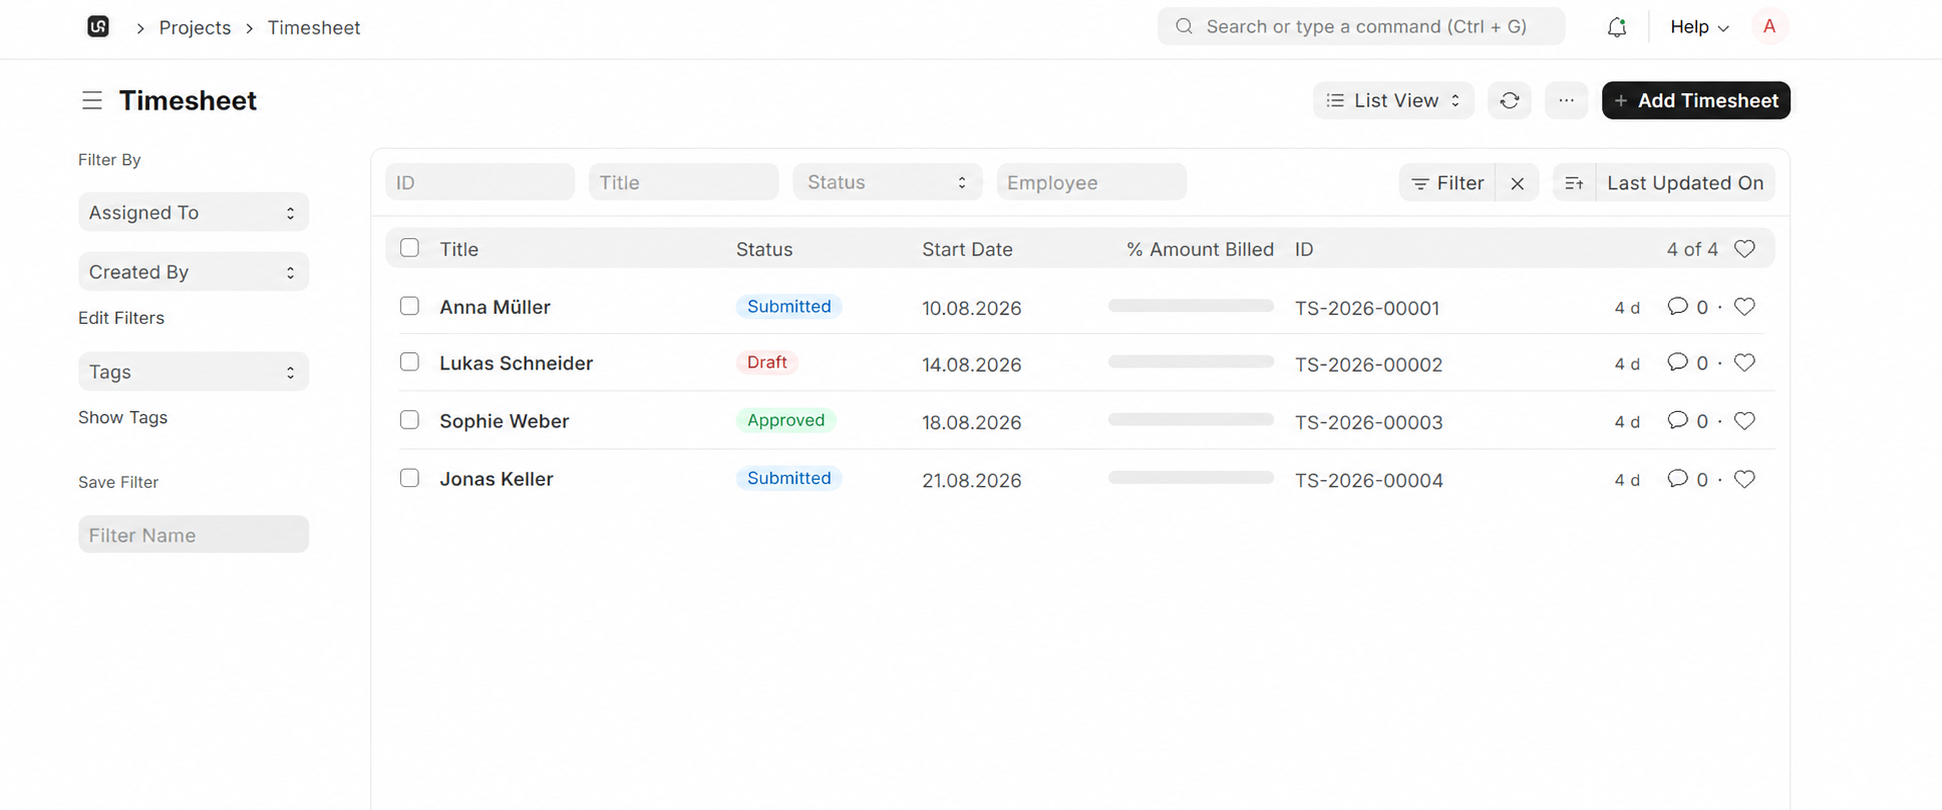Open the Frappe home logo icon
The height and width of the screenshot is (810, 1942).
coord(98,27)
